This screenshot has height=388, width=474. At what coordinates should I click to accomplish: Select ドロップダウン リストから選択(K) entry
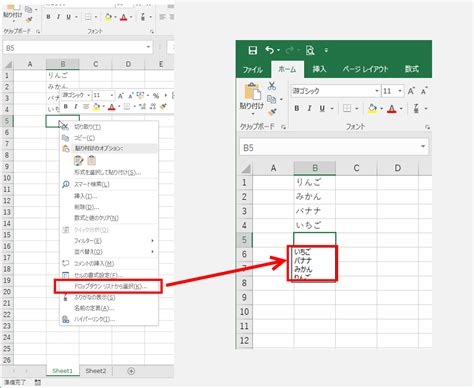[110, 286]
